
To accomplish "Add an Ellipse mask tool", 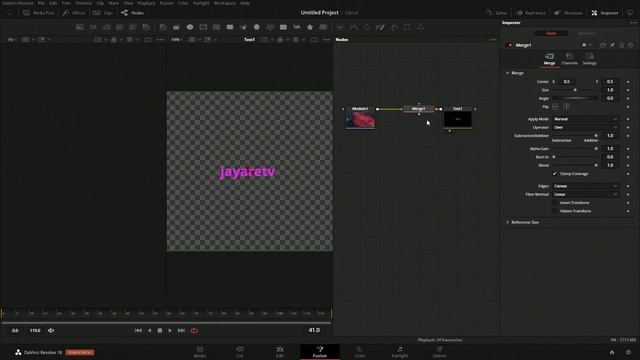I will (190, 27).
